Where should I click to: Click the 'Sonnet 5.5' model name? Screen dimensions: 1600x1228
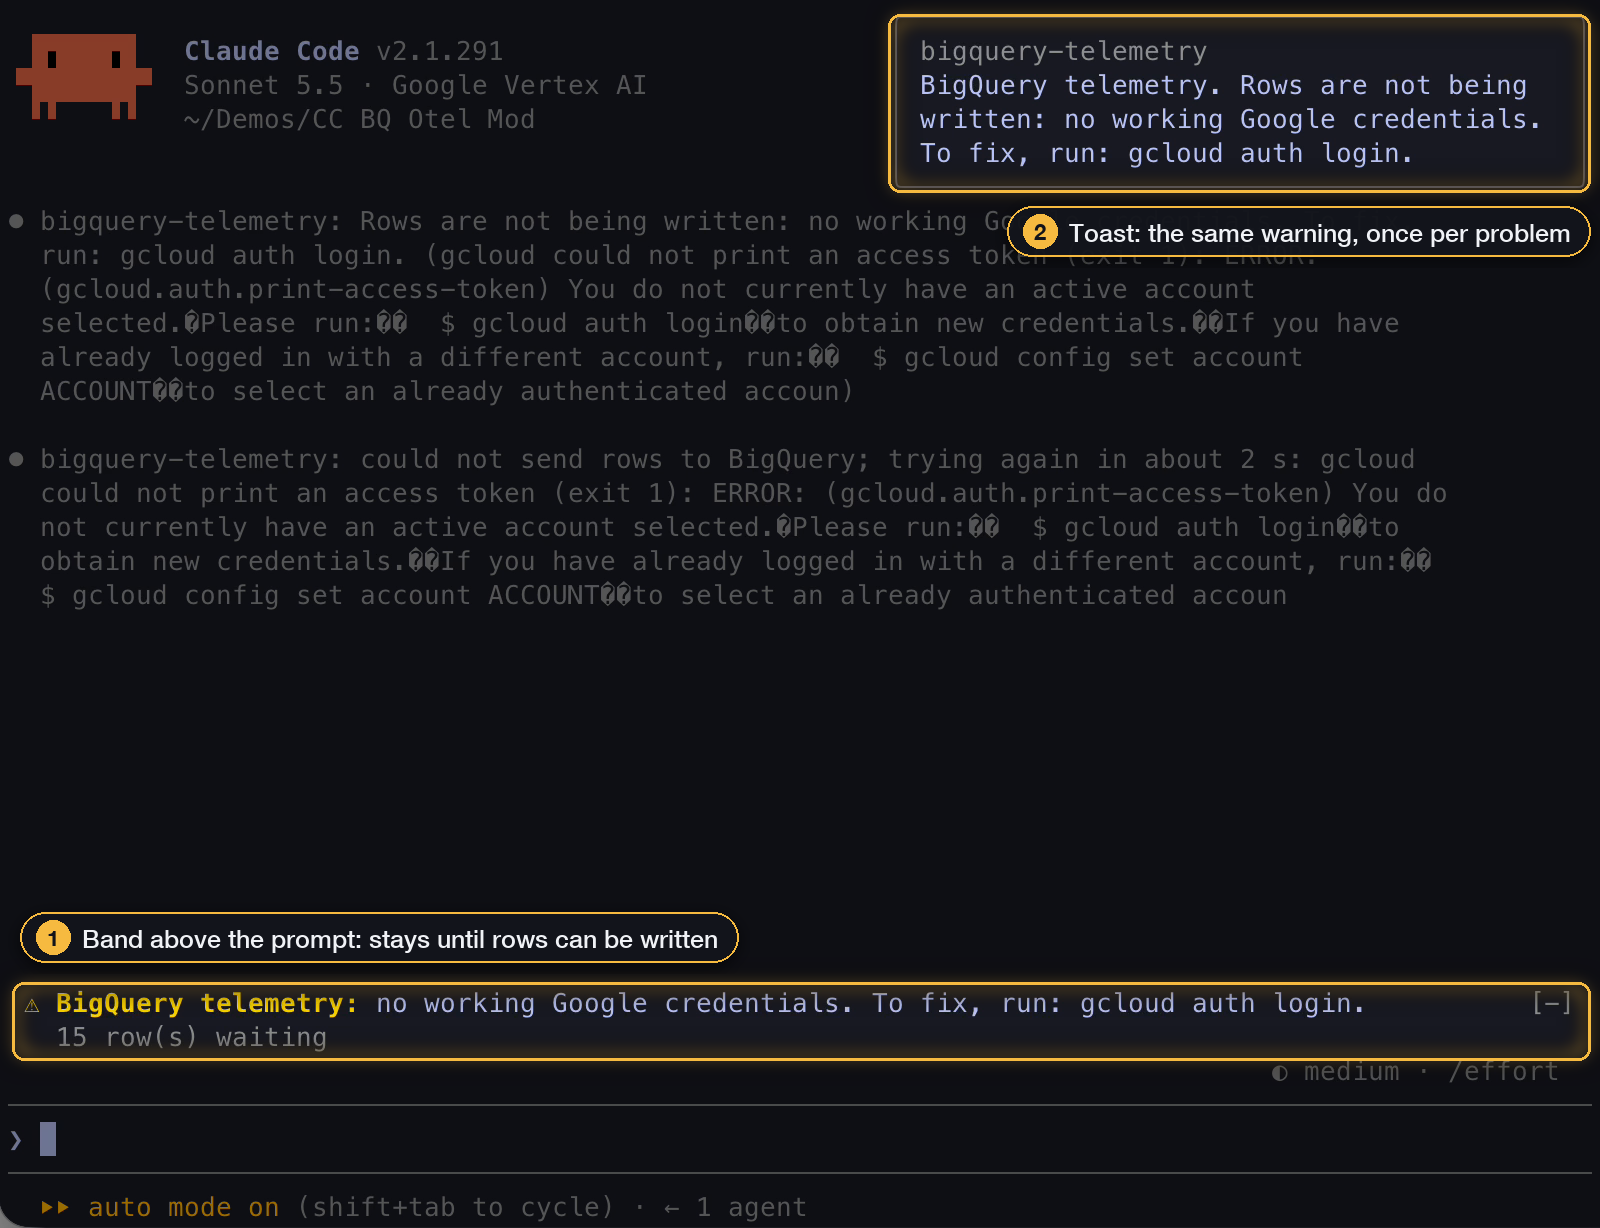point(264,85)
